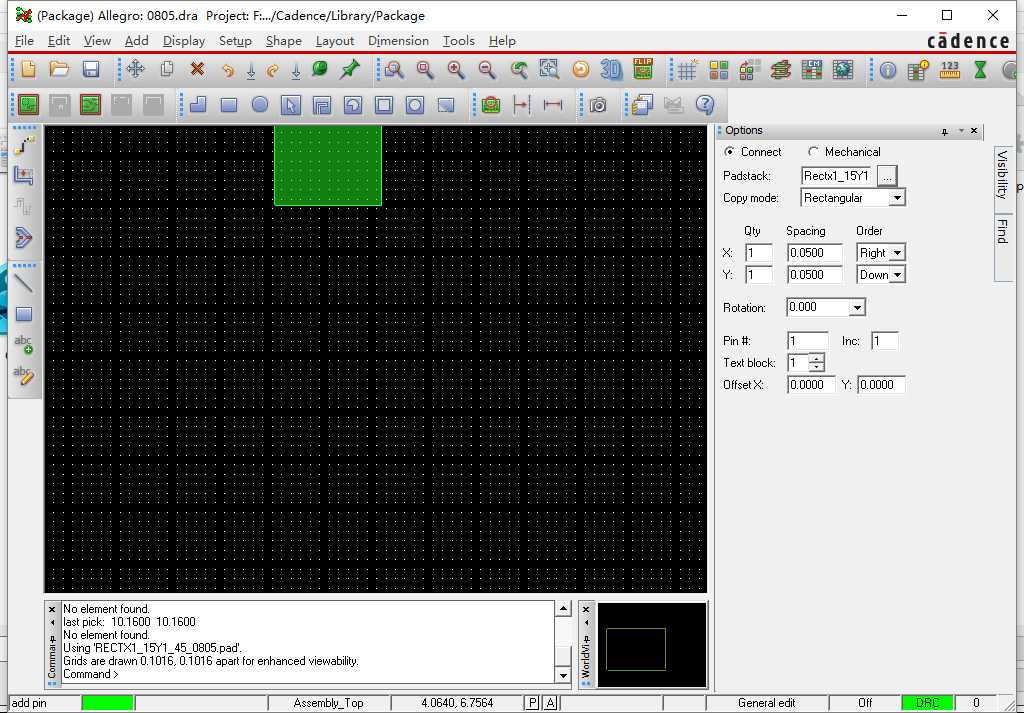Open the Tools menu
The height and width of the screenshot is (713, 1024).
tap(458, 40)
